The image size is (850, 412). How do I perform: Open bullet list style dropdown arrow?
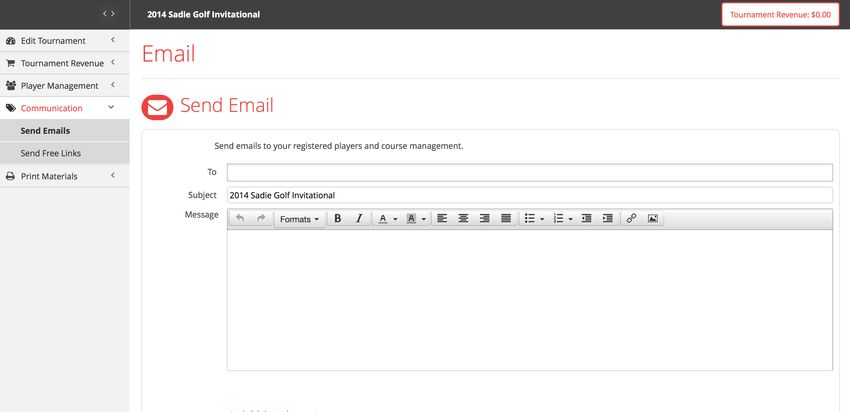[x=542, y=219]
